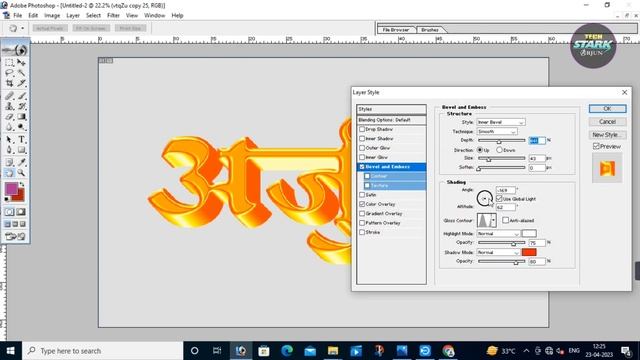Open the Edit menu

coord(33,16)
